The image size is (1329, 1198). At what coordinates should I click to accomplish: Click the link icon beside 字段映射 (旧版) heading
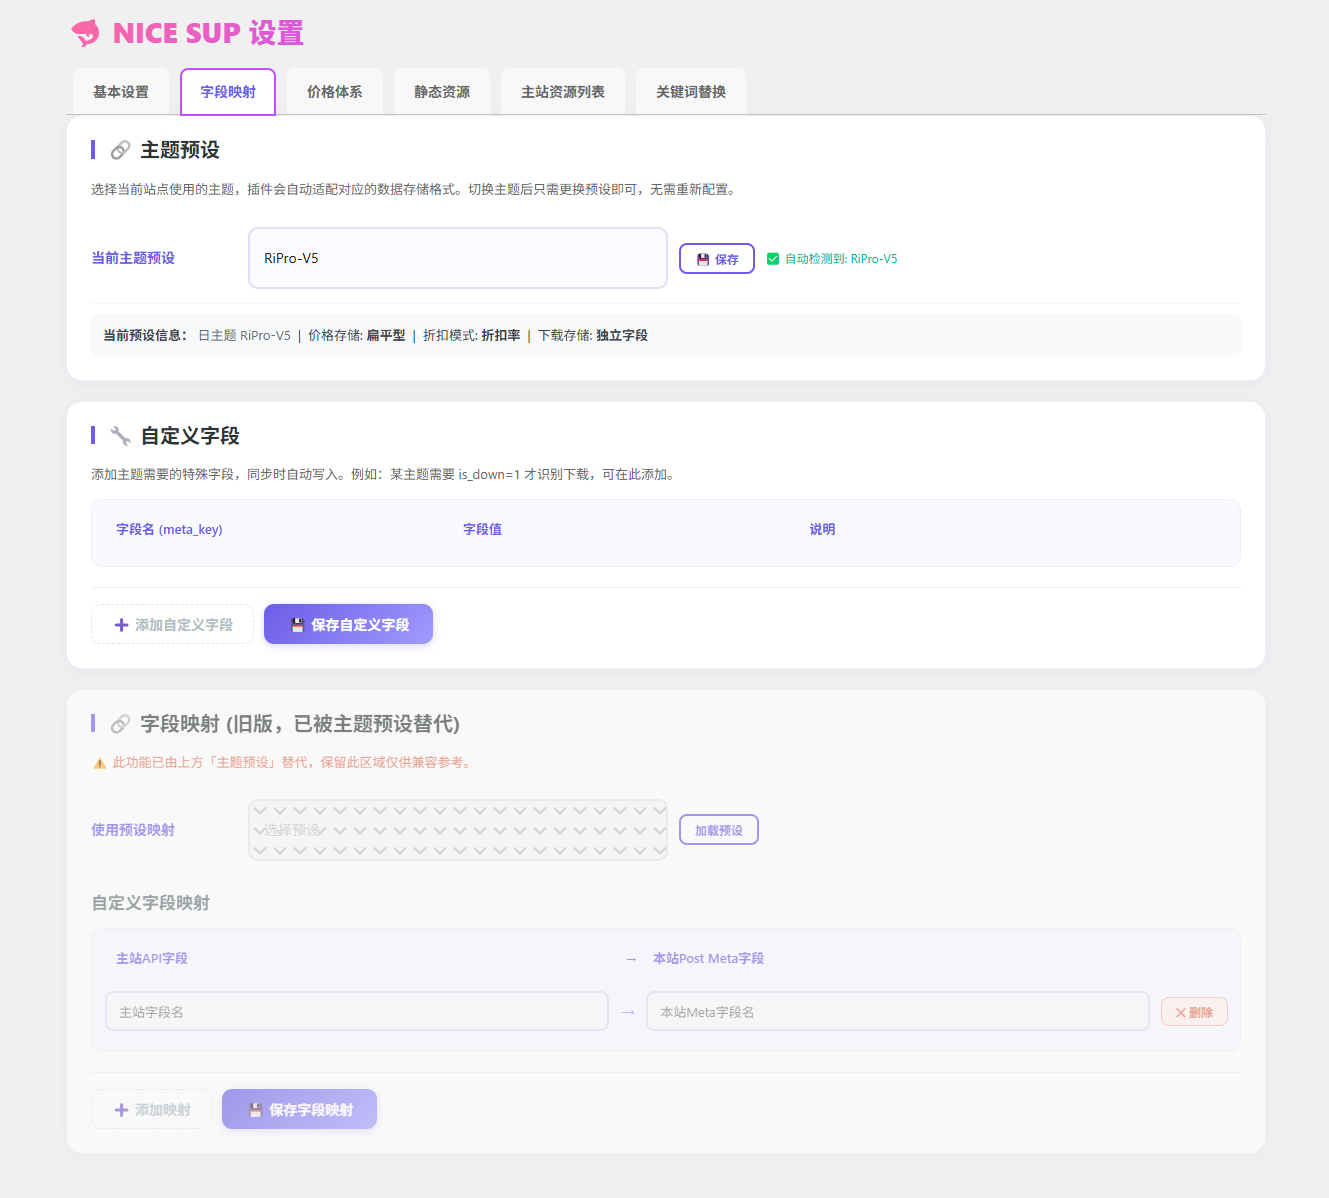coord(120,724)
